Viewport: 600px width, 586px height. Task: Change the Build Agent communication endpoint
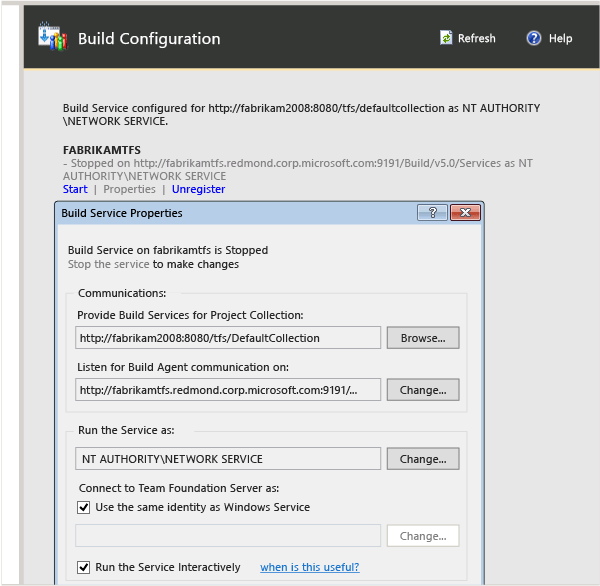click(x=423, y=390)
